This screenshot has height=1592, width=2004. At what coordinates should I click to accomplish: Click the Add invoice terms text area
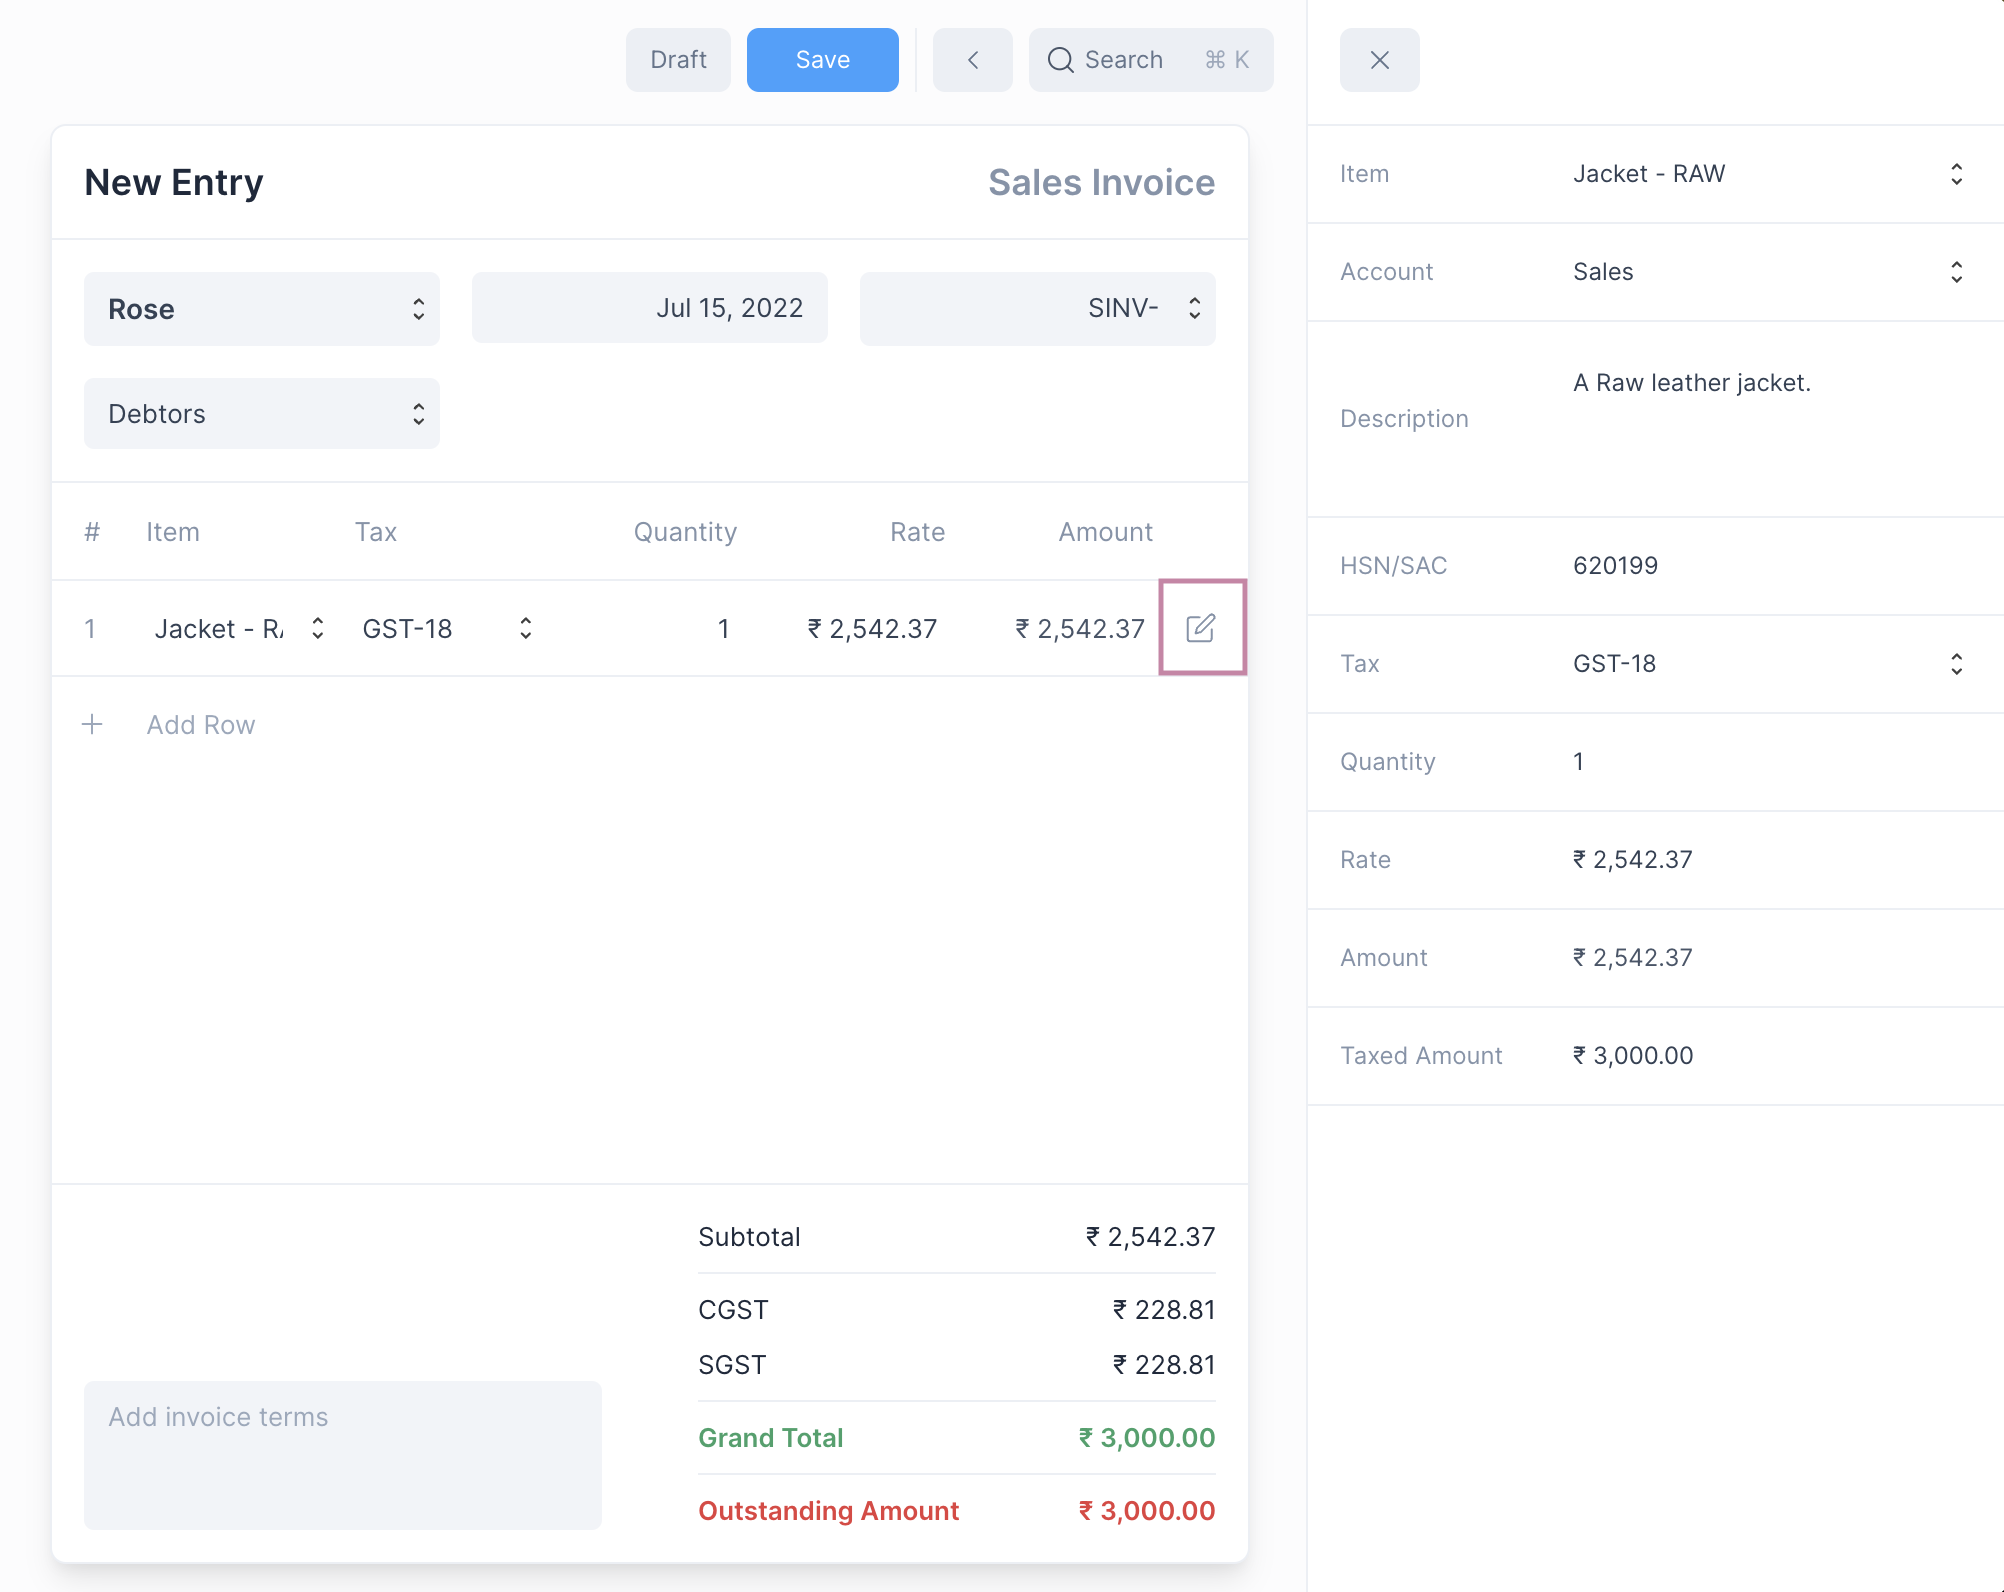[342, 1454]
